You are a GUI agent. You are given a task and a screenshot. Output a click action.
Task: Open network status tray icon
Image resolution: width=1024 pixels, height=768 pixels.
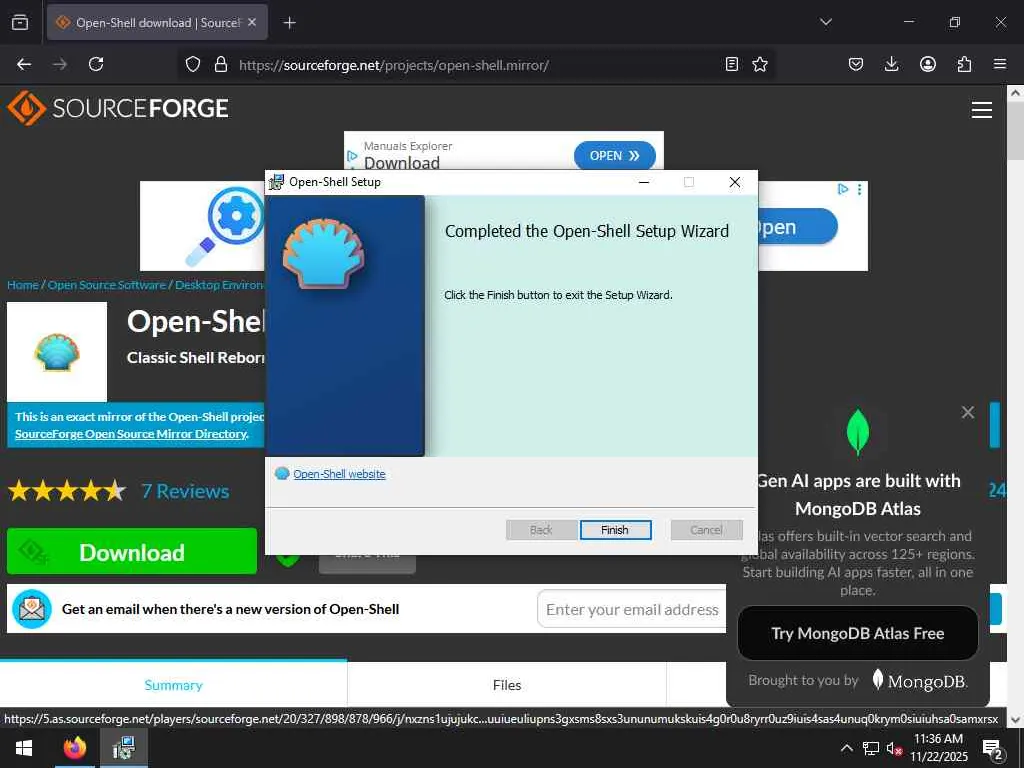coord(871,748)
